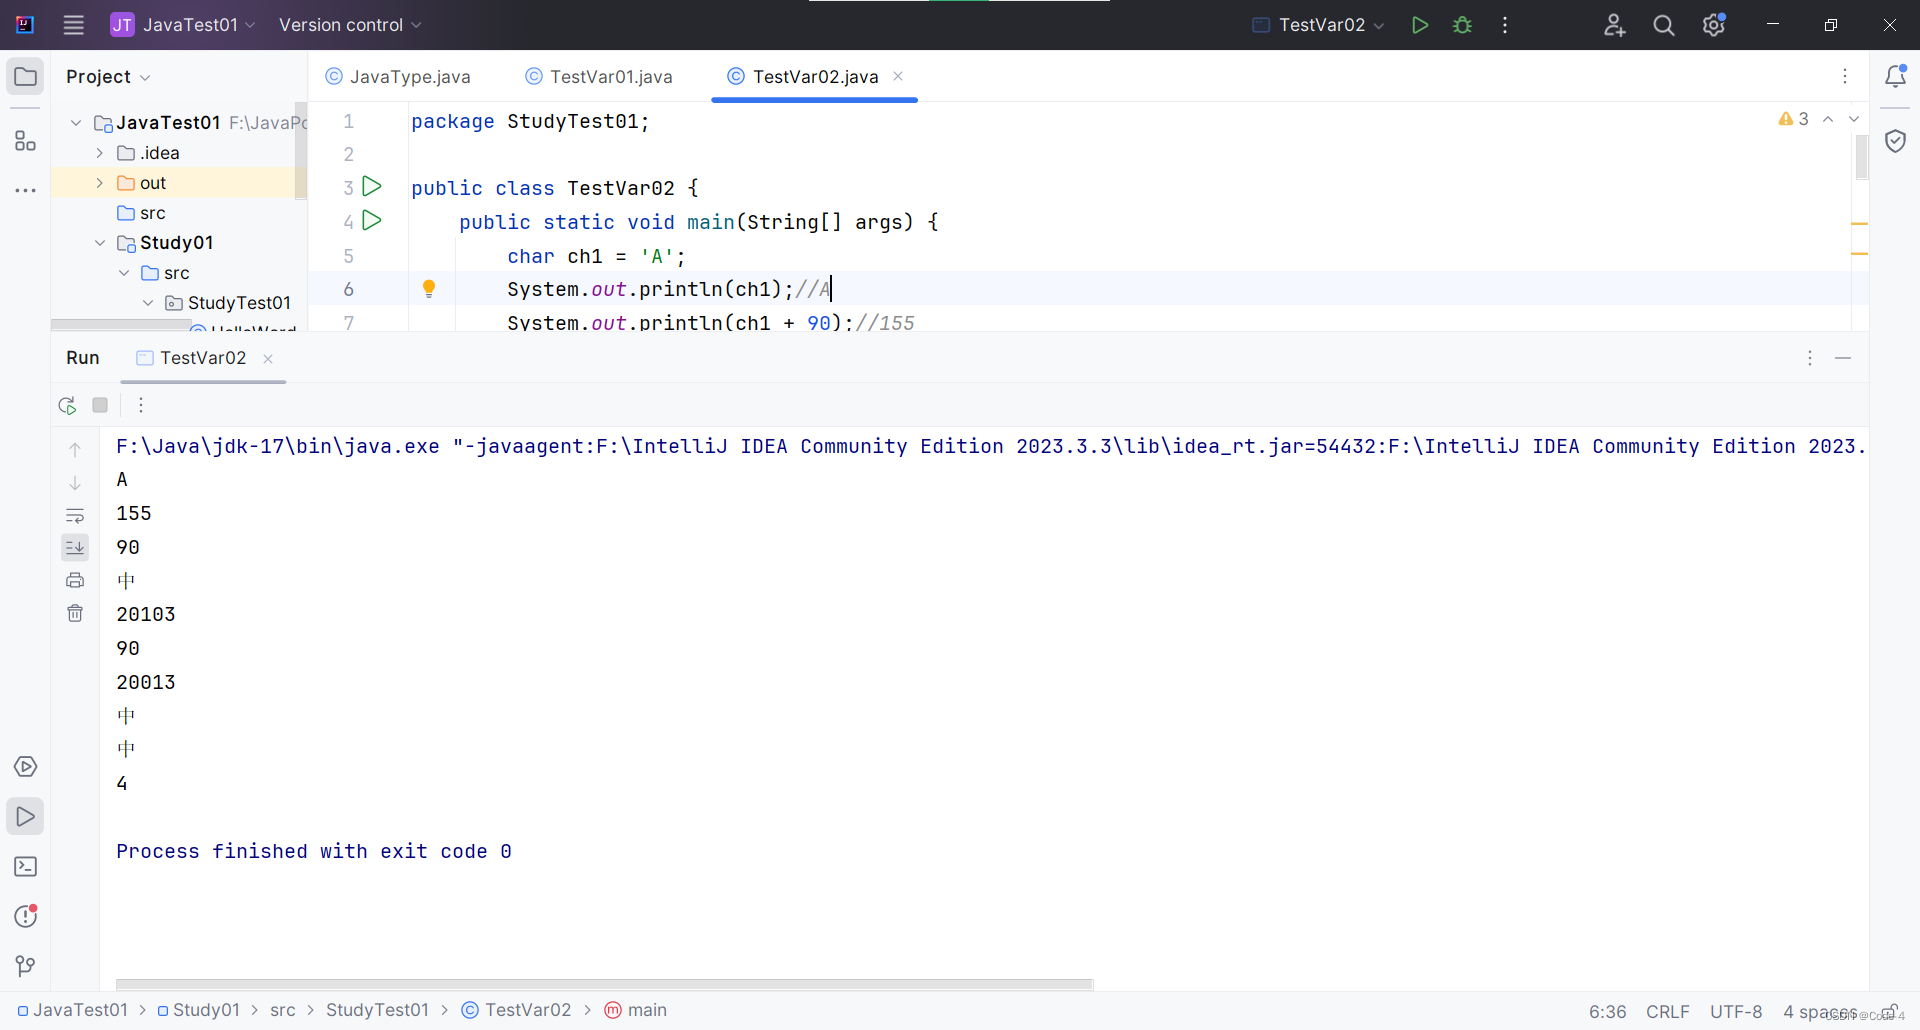This screenshot has height=1030, width=1920.
Task: Click the console horizontal scrollbar
Action: click(x=605, y=984)
